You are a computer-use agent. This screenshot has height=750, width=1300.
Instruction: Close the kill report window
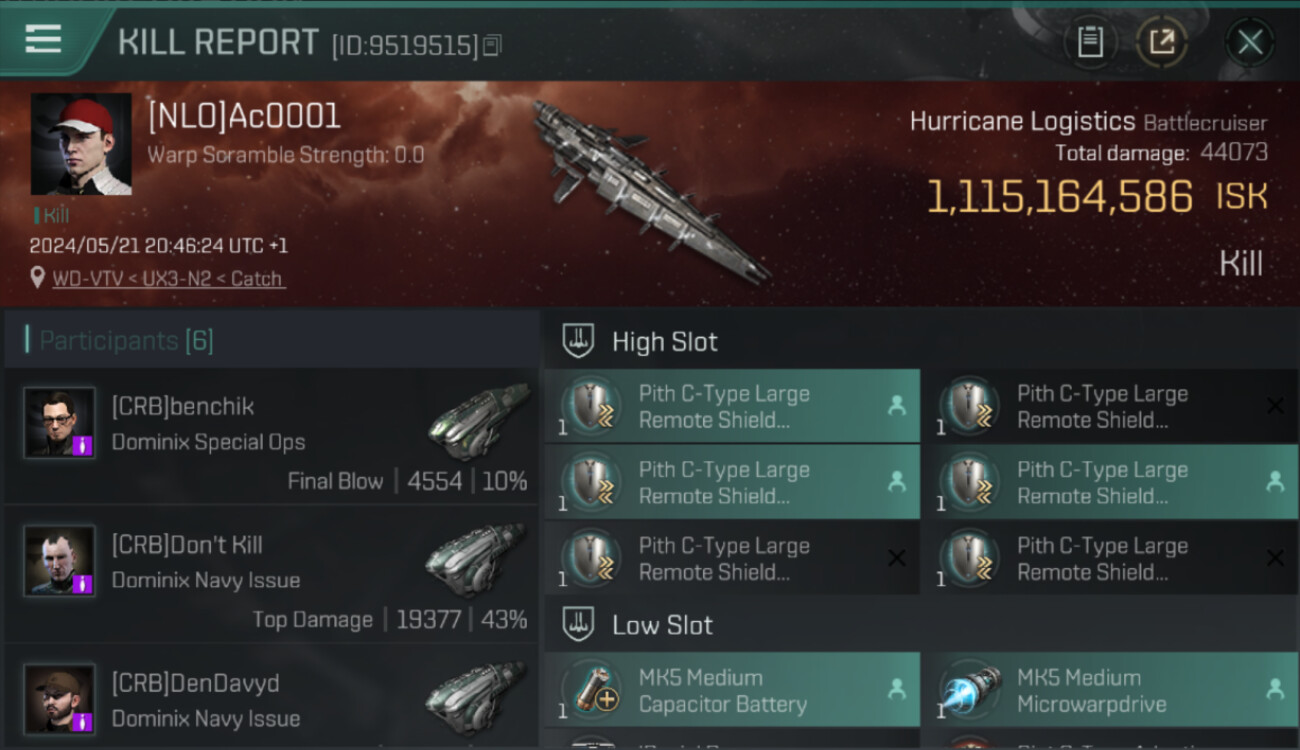(x=1249, y=42)
